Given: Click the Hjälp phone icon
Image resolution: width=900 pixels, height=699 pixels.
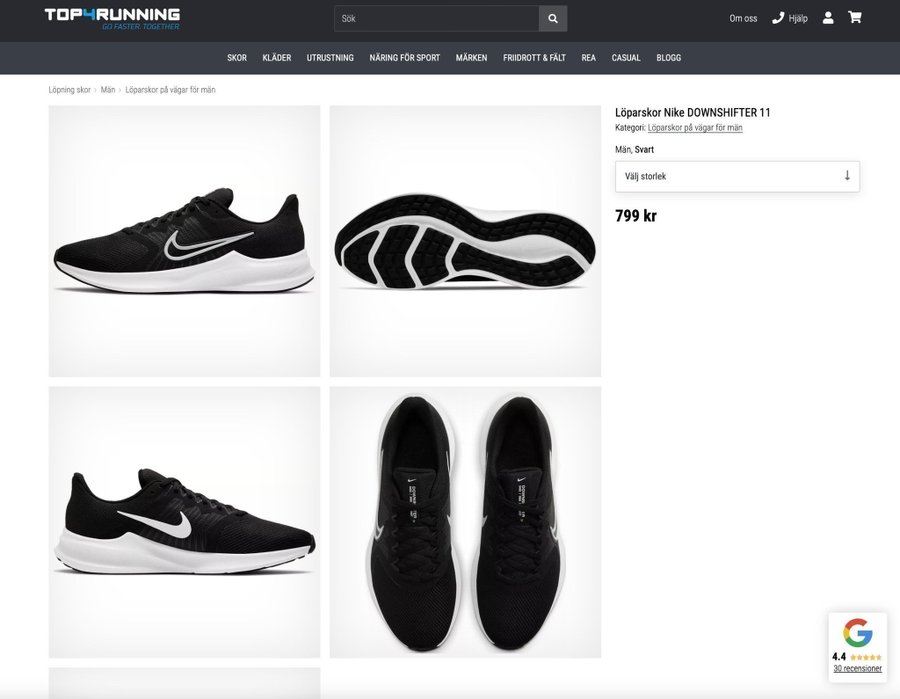Looking at the screenshot, I should 778,18.
